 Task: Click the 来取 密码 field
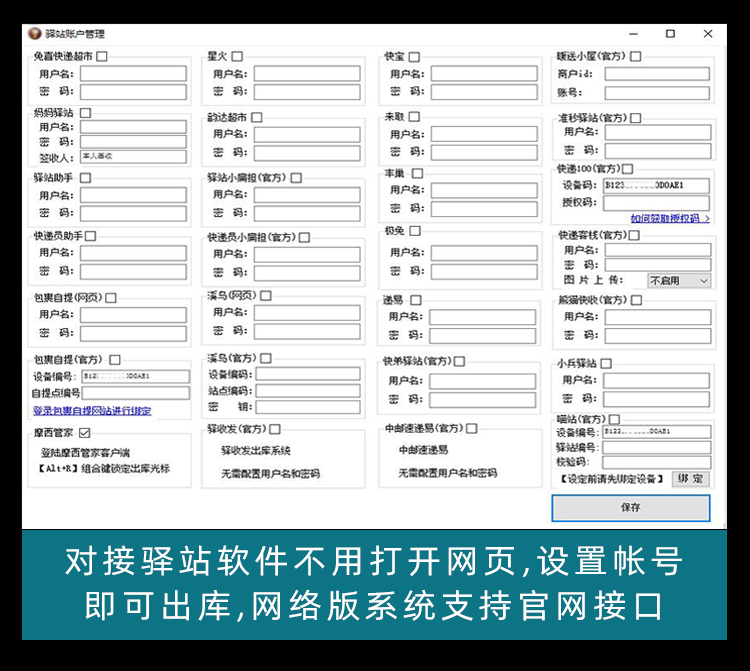pos(484,152)
